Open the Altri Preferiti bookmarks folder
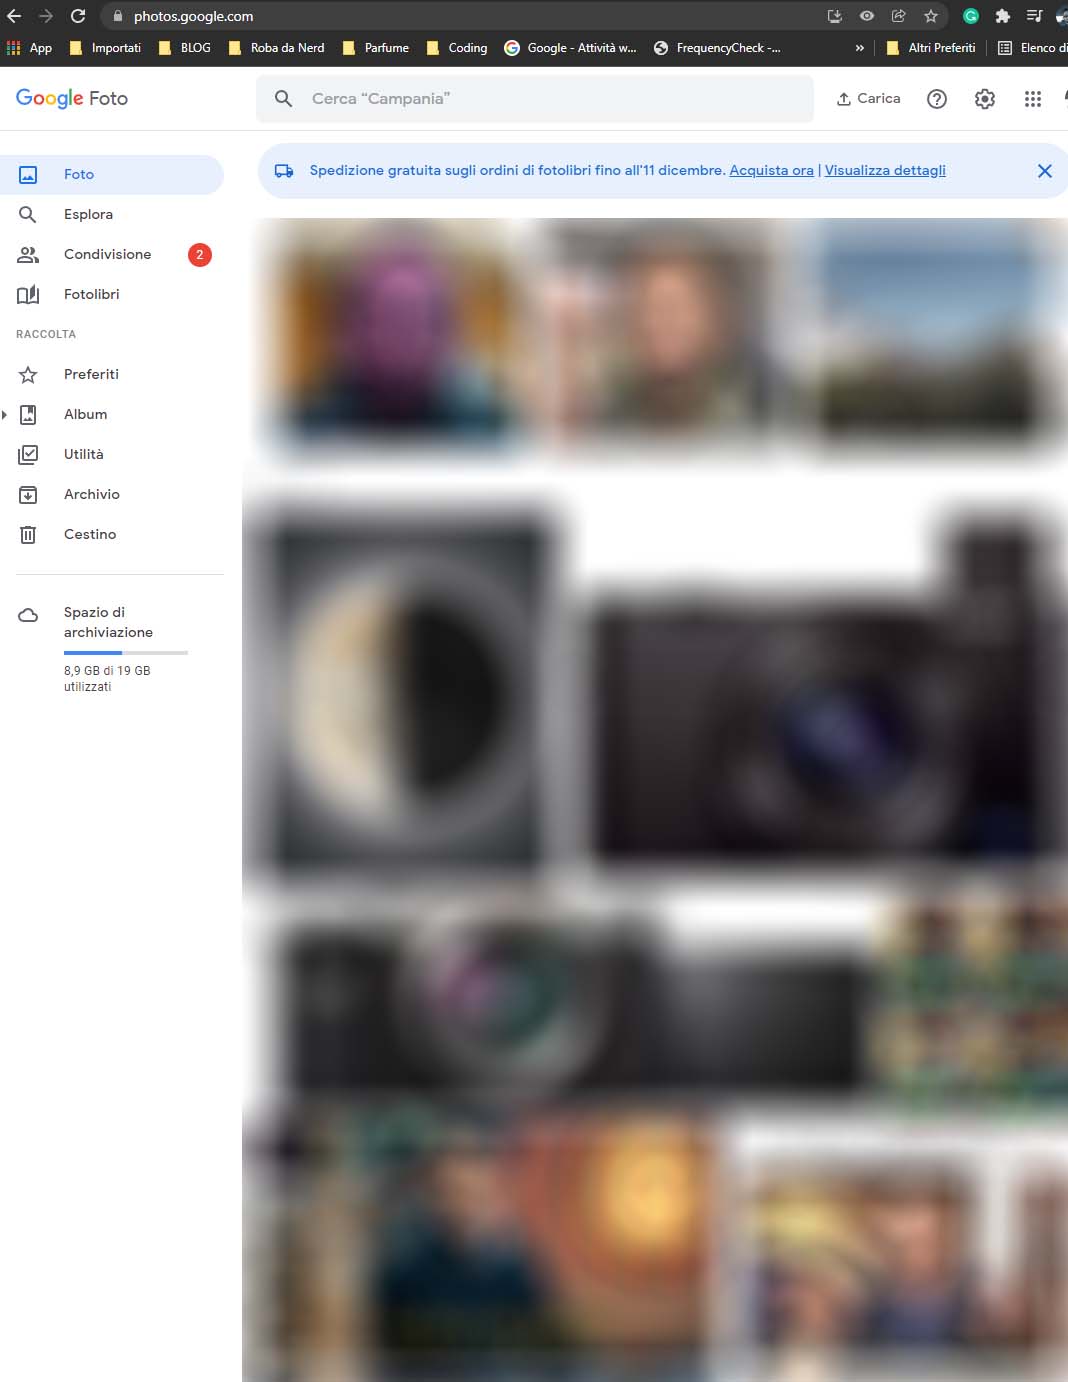1068x1382 pixels. tap(931, 48)
